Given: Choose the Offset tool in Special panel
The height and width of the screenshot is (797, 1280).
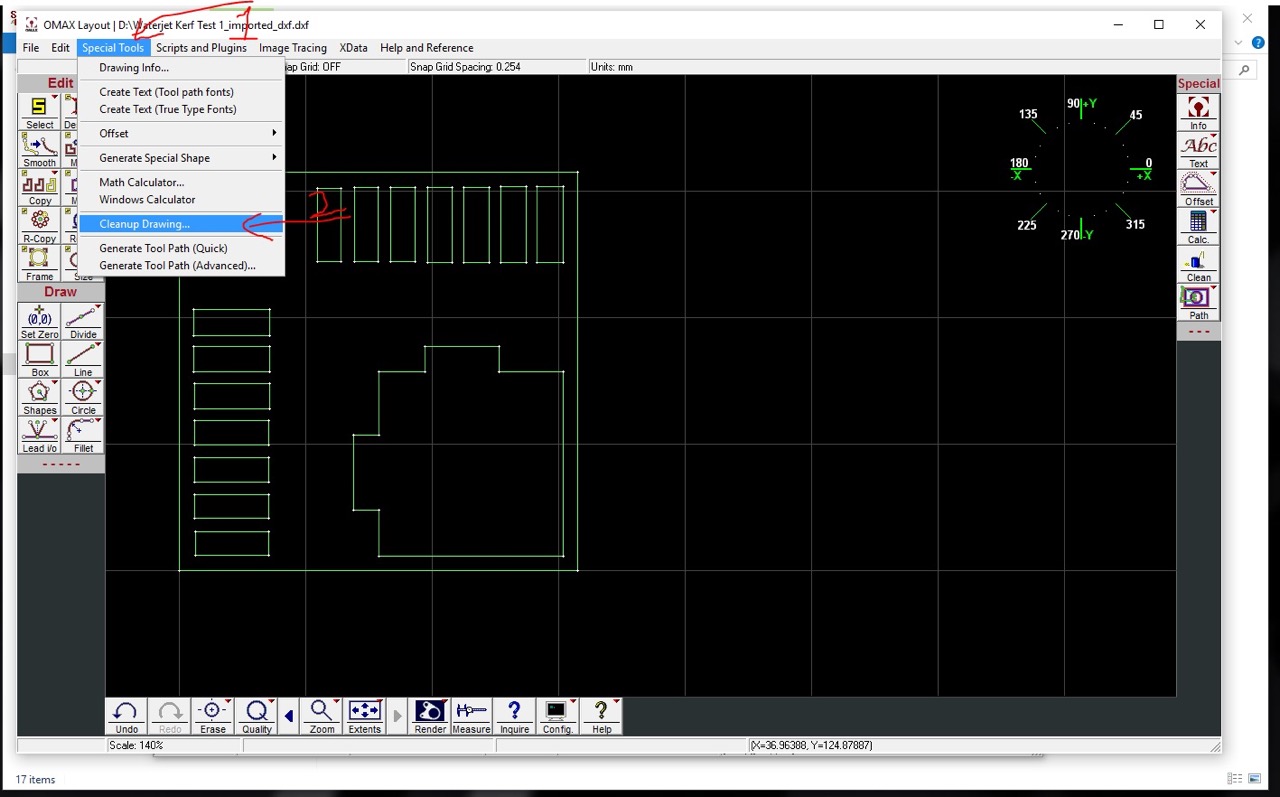Looking at the screenshot, I should point(1198,189).
